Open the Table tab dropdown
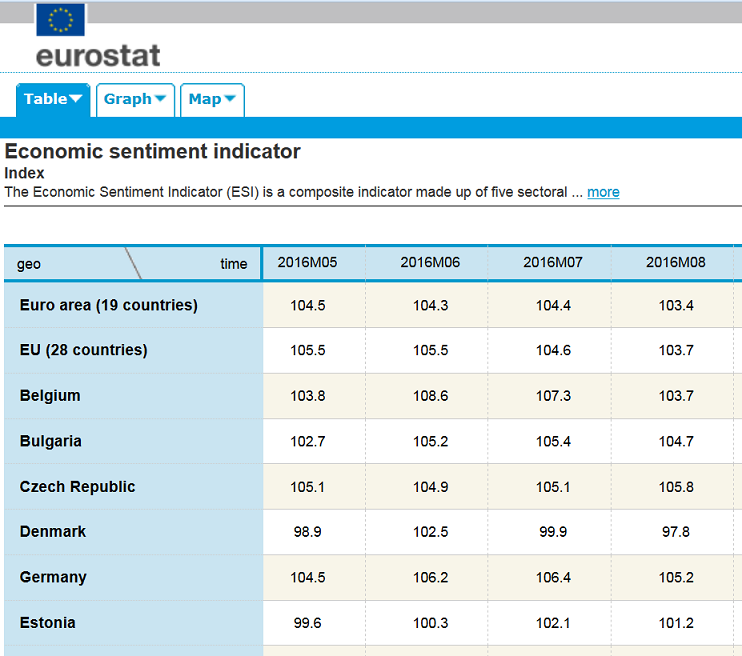Screen dimensions: 742x656 [53, 99]
